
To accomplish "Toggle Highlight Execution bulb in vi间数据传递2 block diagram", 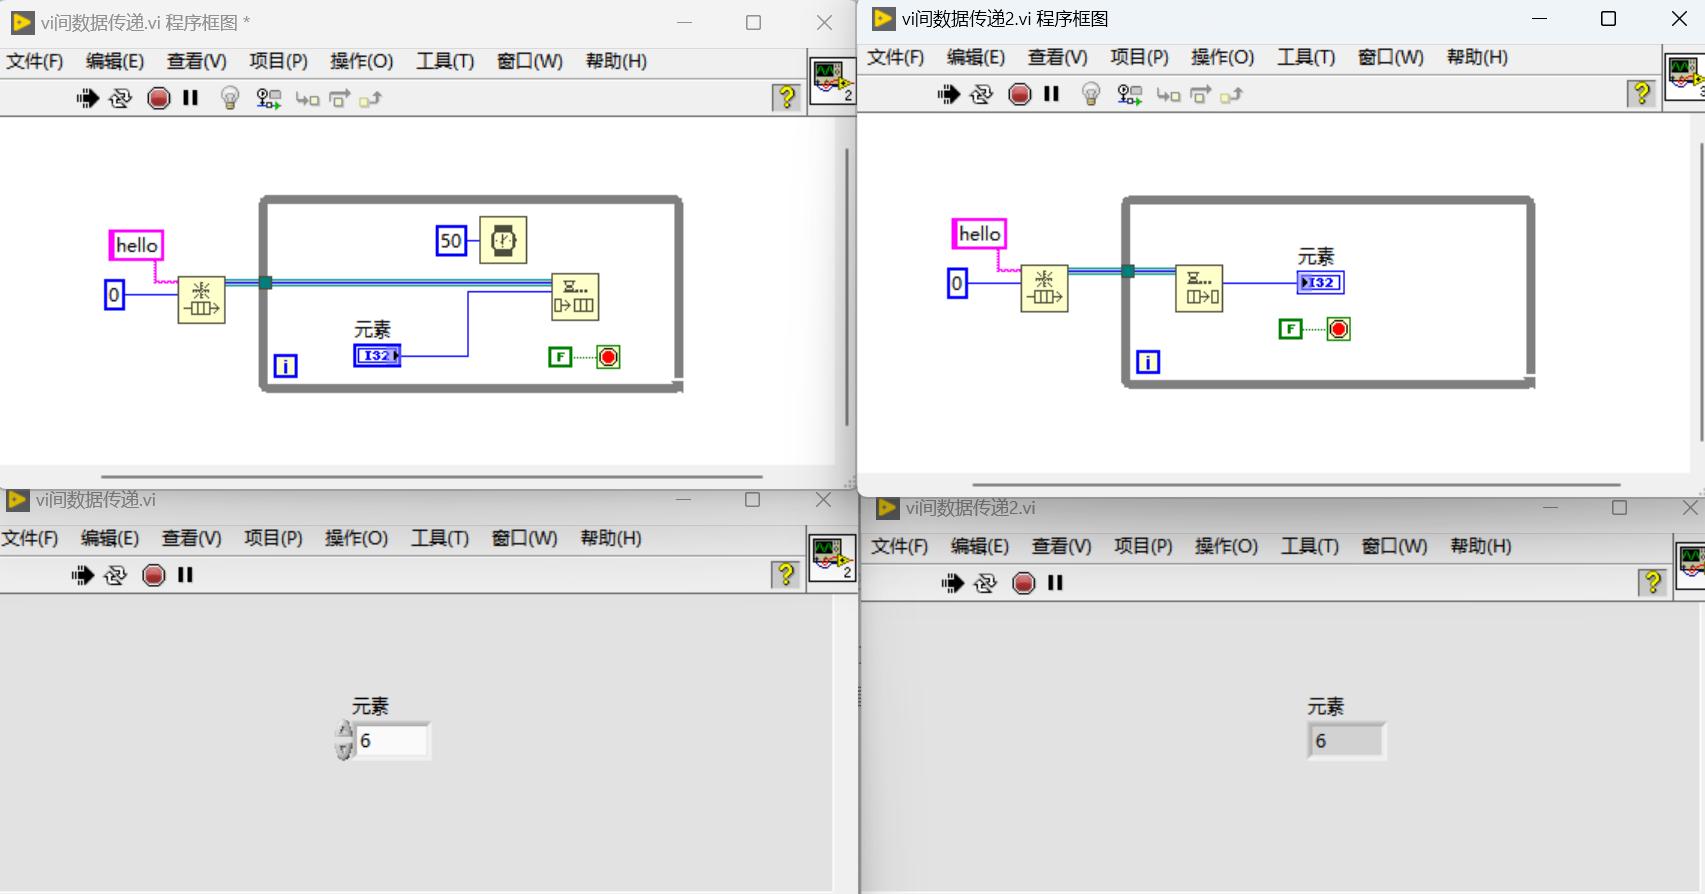I will point(1091,94).
